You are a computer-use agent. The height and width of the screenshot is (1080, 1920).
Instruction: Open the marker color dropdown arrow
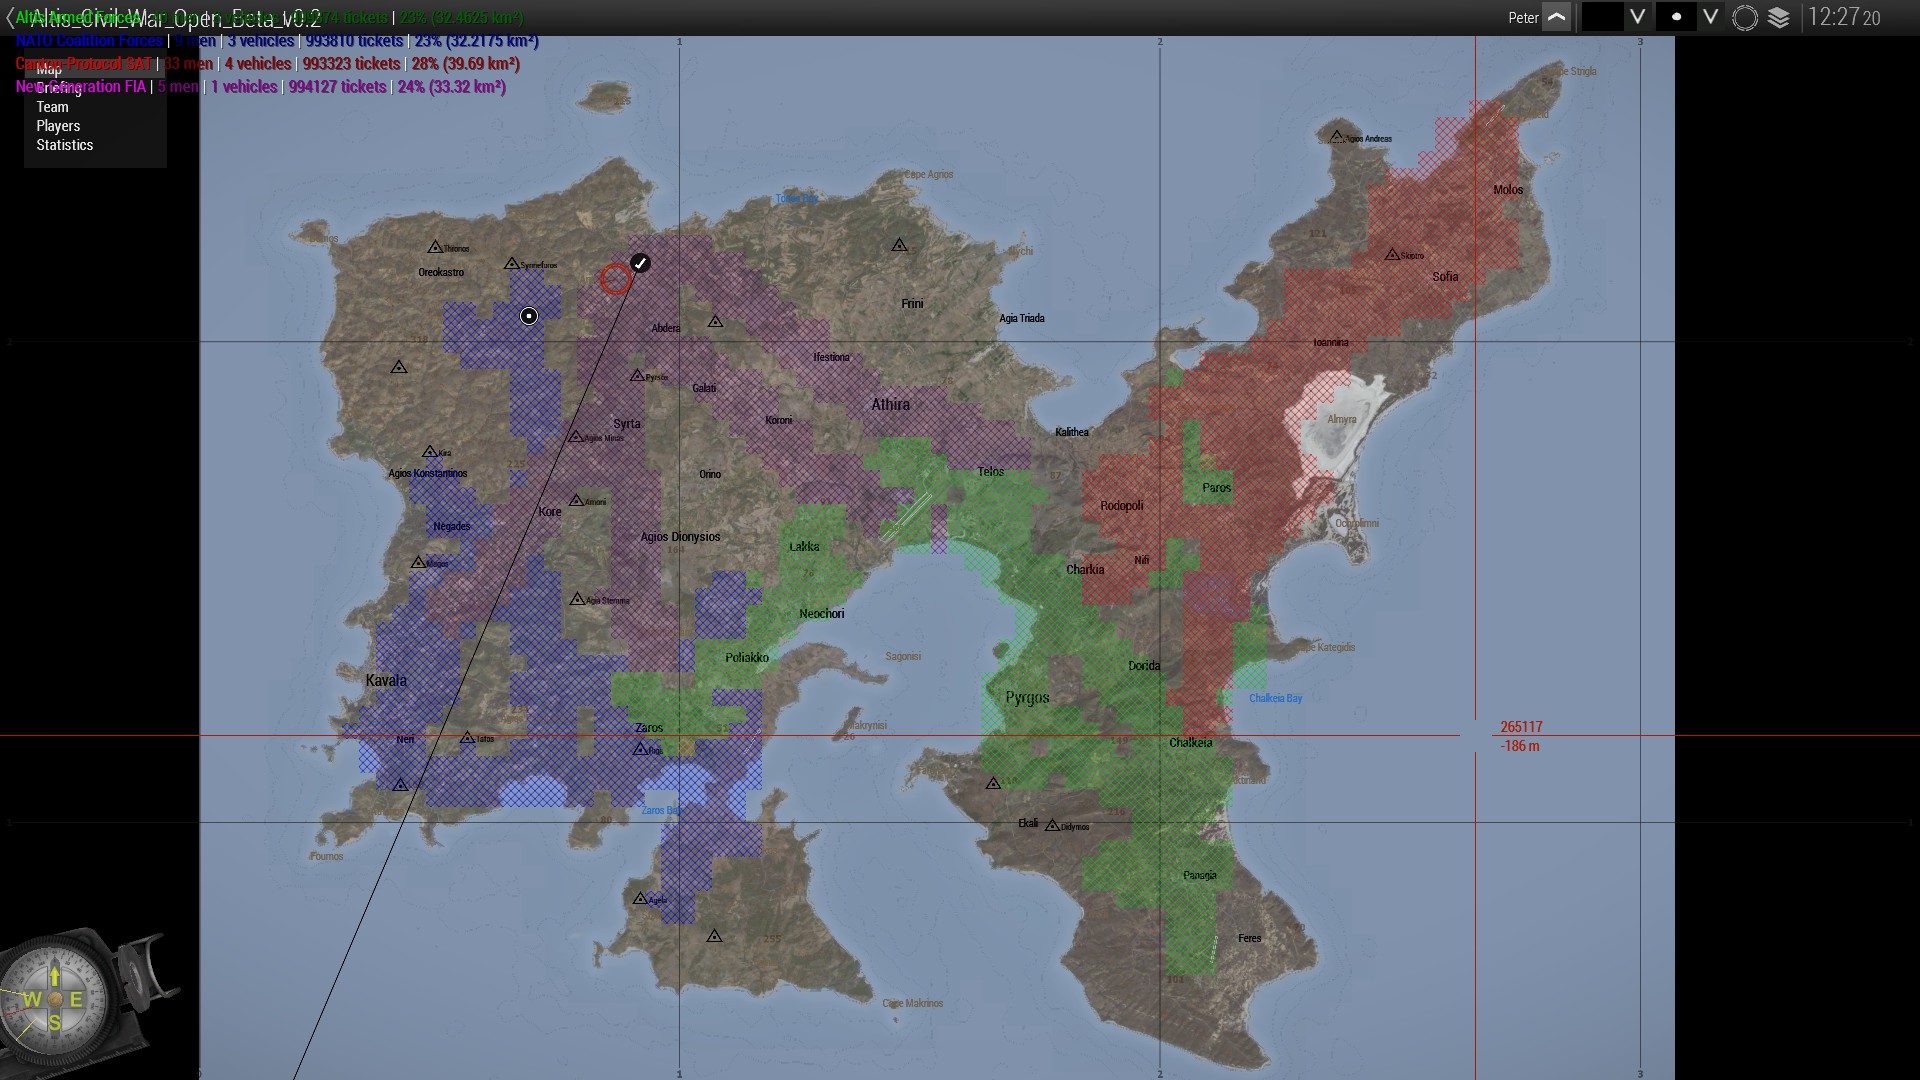[1637, 17]
